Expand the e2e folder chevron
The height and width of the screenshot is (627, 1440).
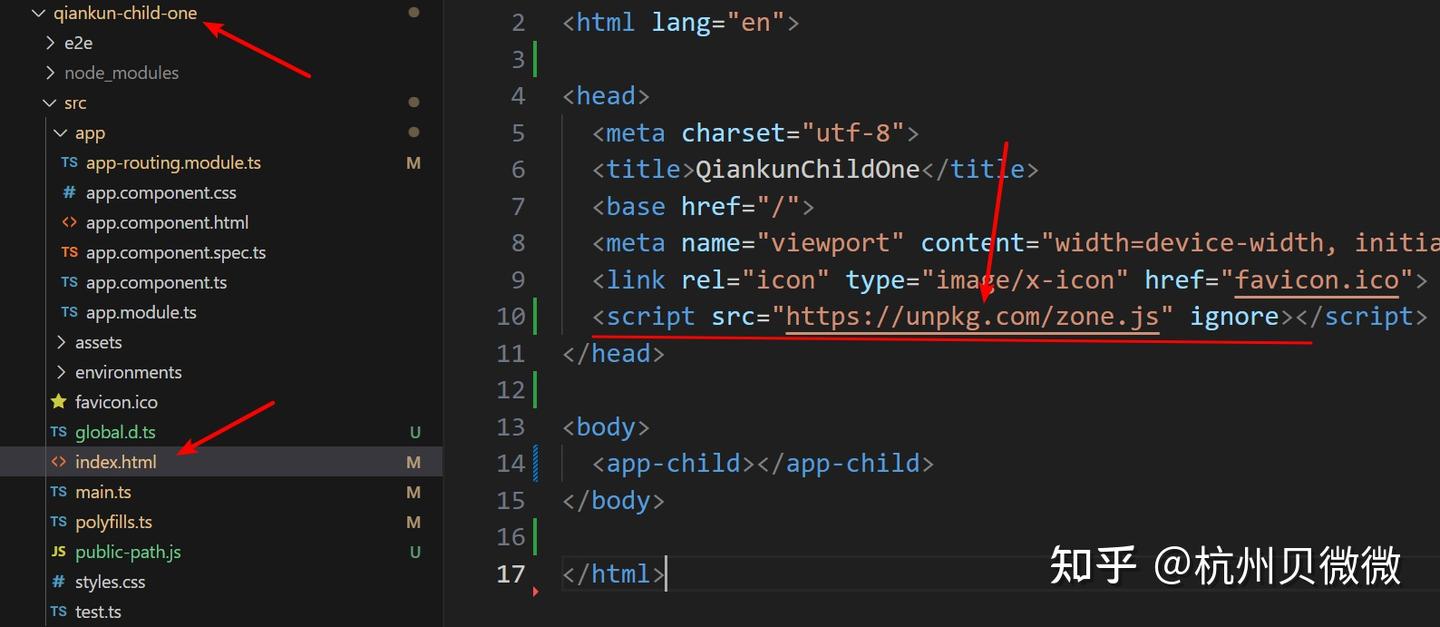tap(50, 43)
